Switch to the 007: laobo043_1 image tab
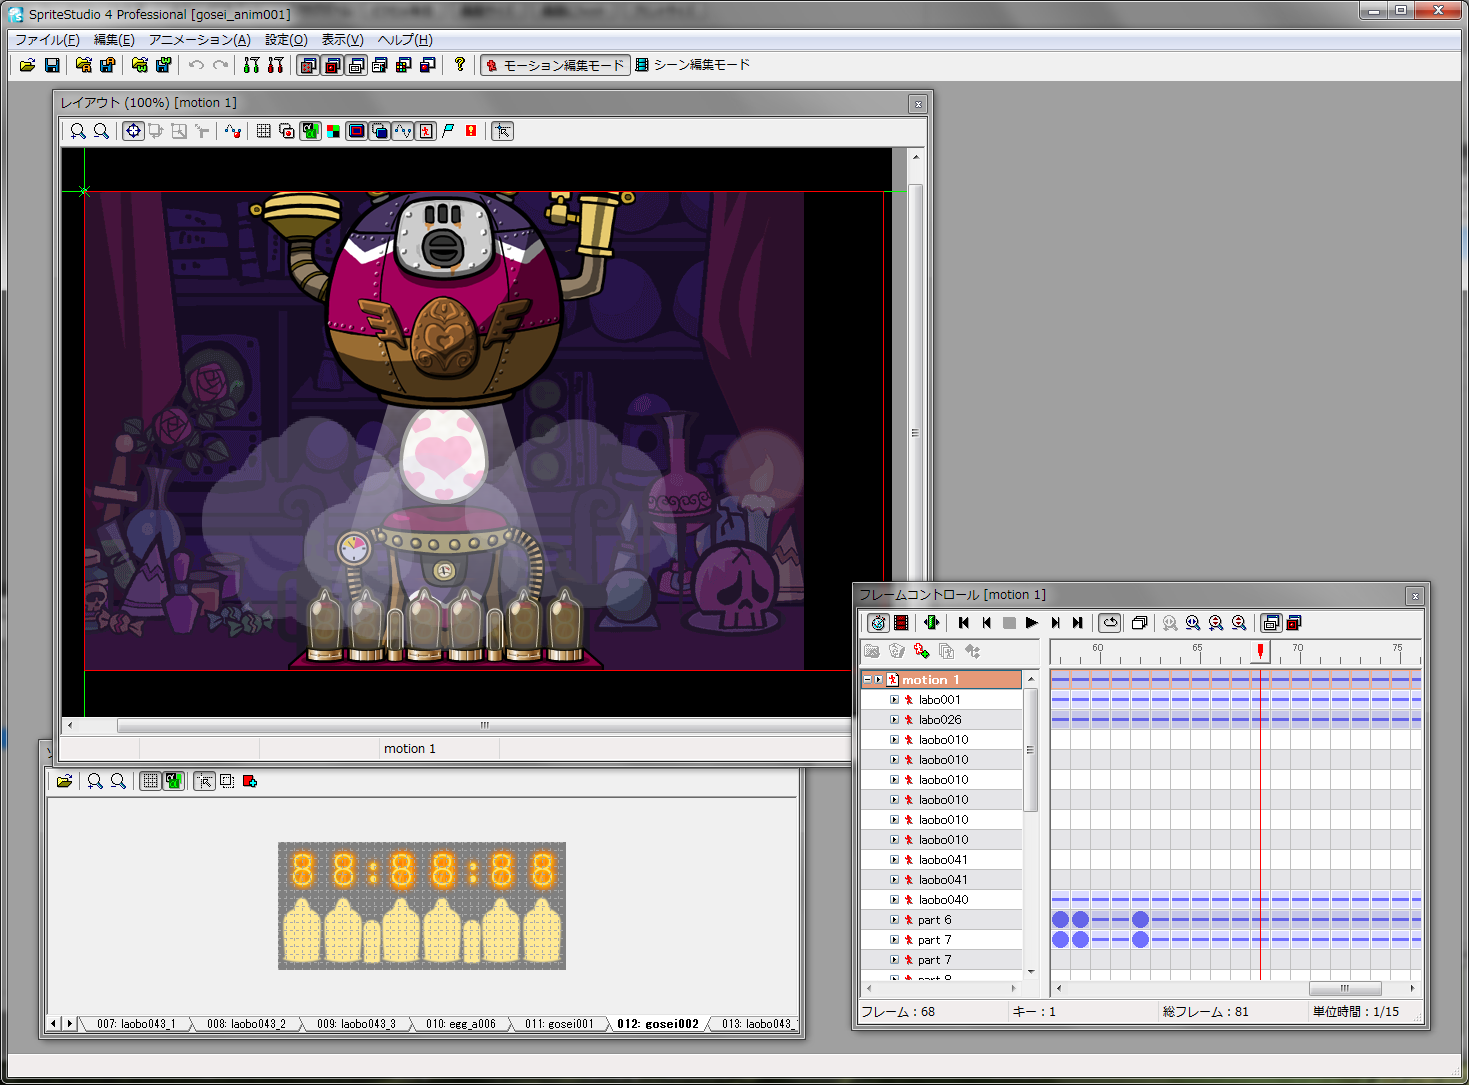 pyautogui.click(x=135, y=1024)
